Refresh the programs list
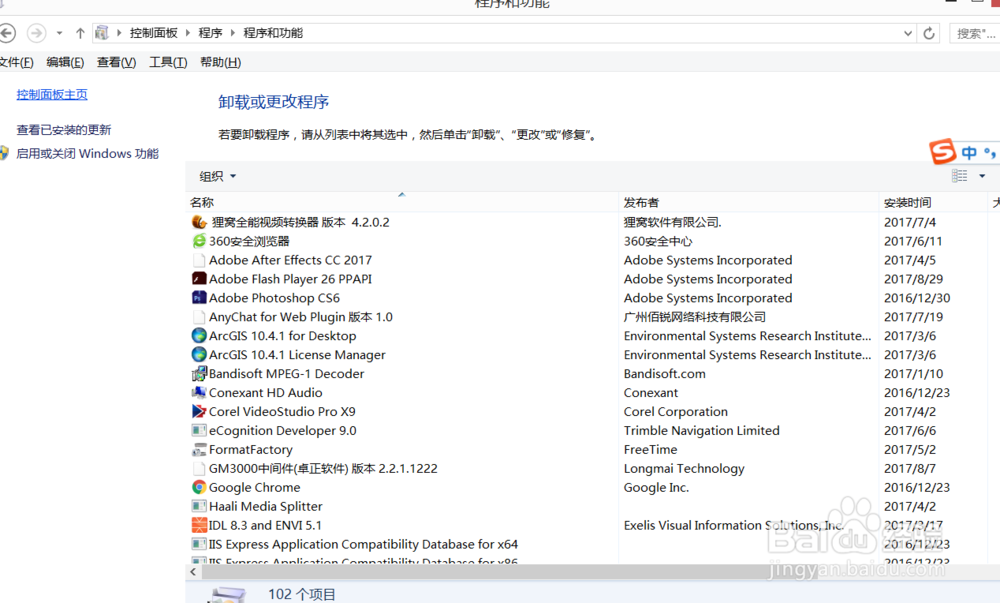The image size is (1000, 603). click(929, 33)
